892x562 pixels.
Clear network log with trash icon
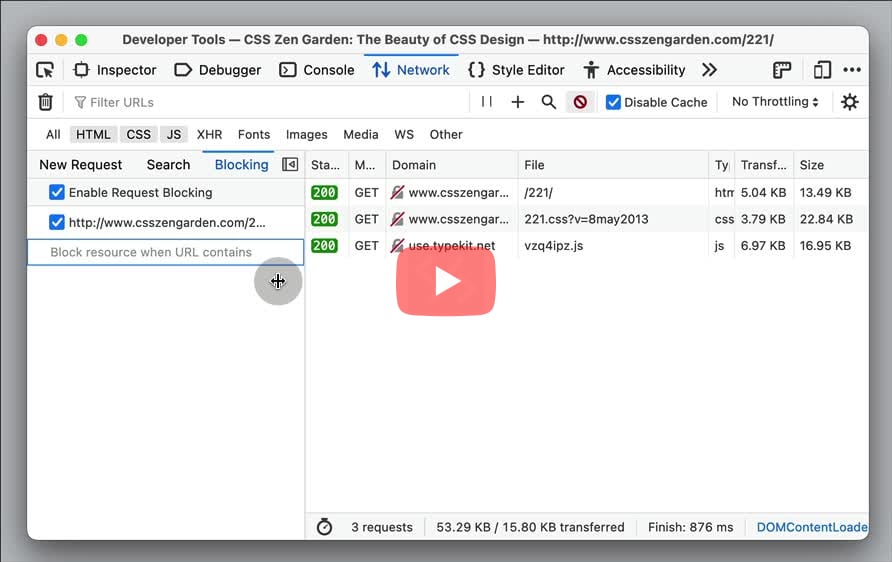click(46, 102)
